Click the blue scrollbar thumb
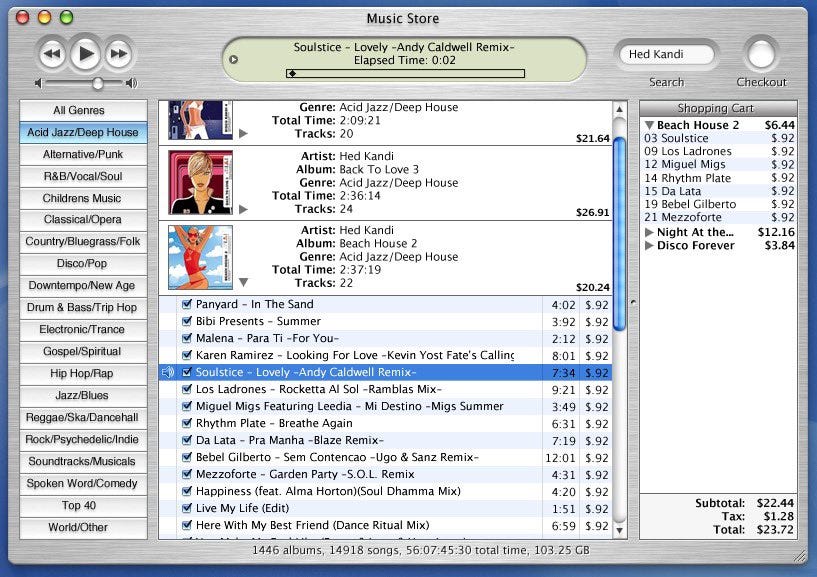Image resolution: width=817 pixels, height=577 pixels. [x=619, y=234]
